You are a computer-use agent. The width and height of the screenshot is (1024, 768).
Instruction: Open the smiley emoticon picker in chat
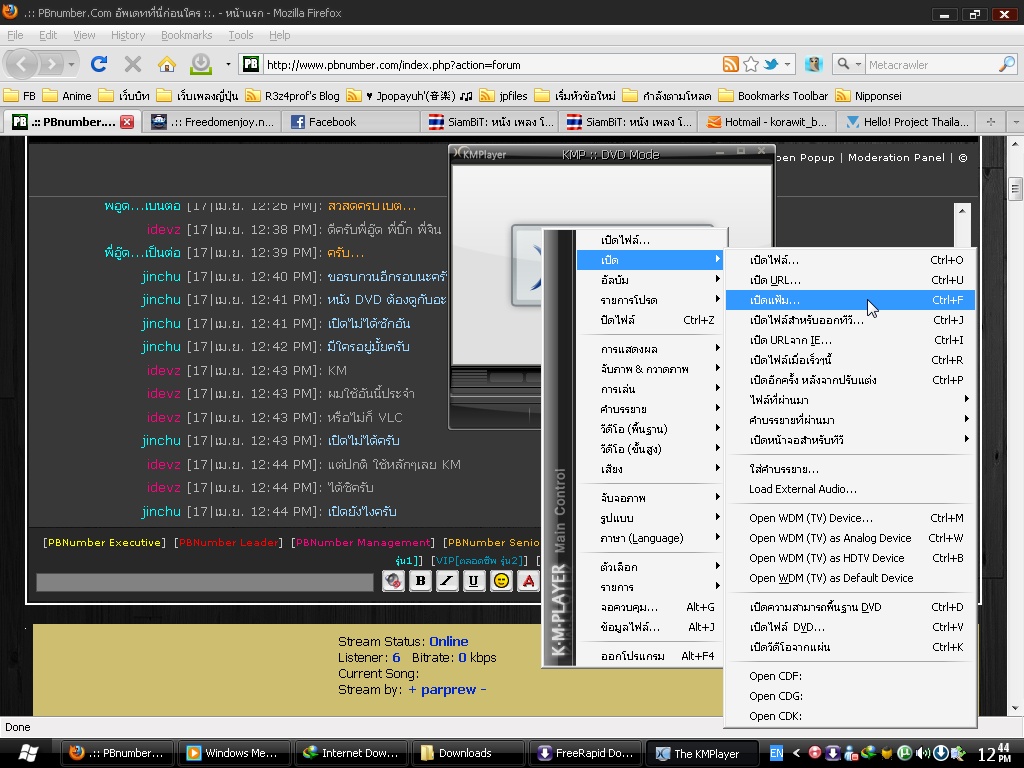[502, 581]
